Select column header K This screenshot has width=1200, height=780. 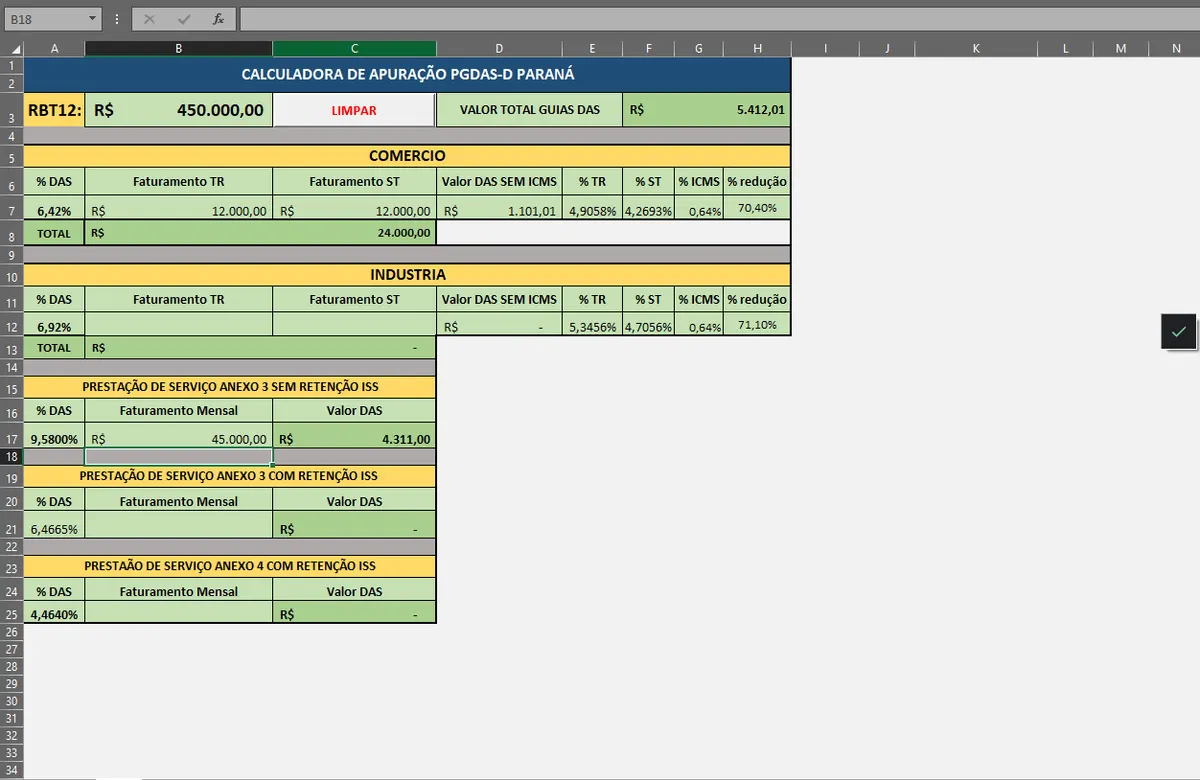click(x=976, y=48)
